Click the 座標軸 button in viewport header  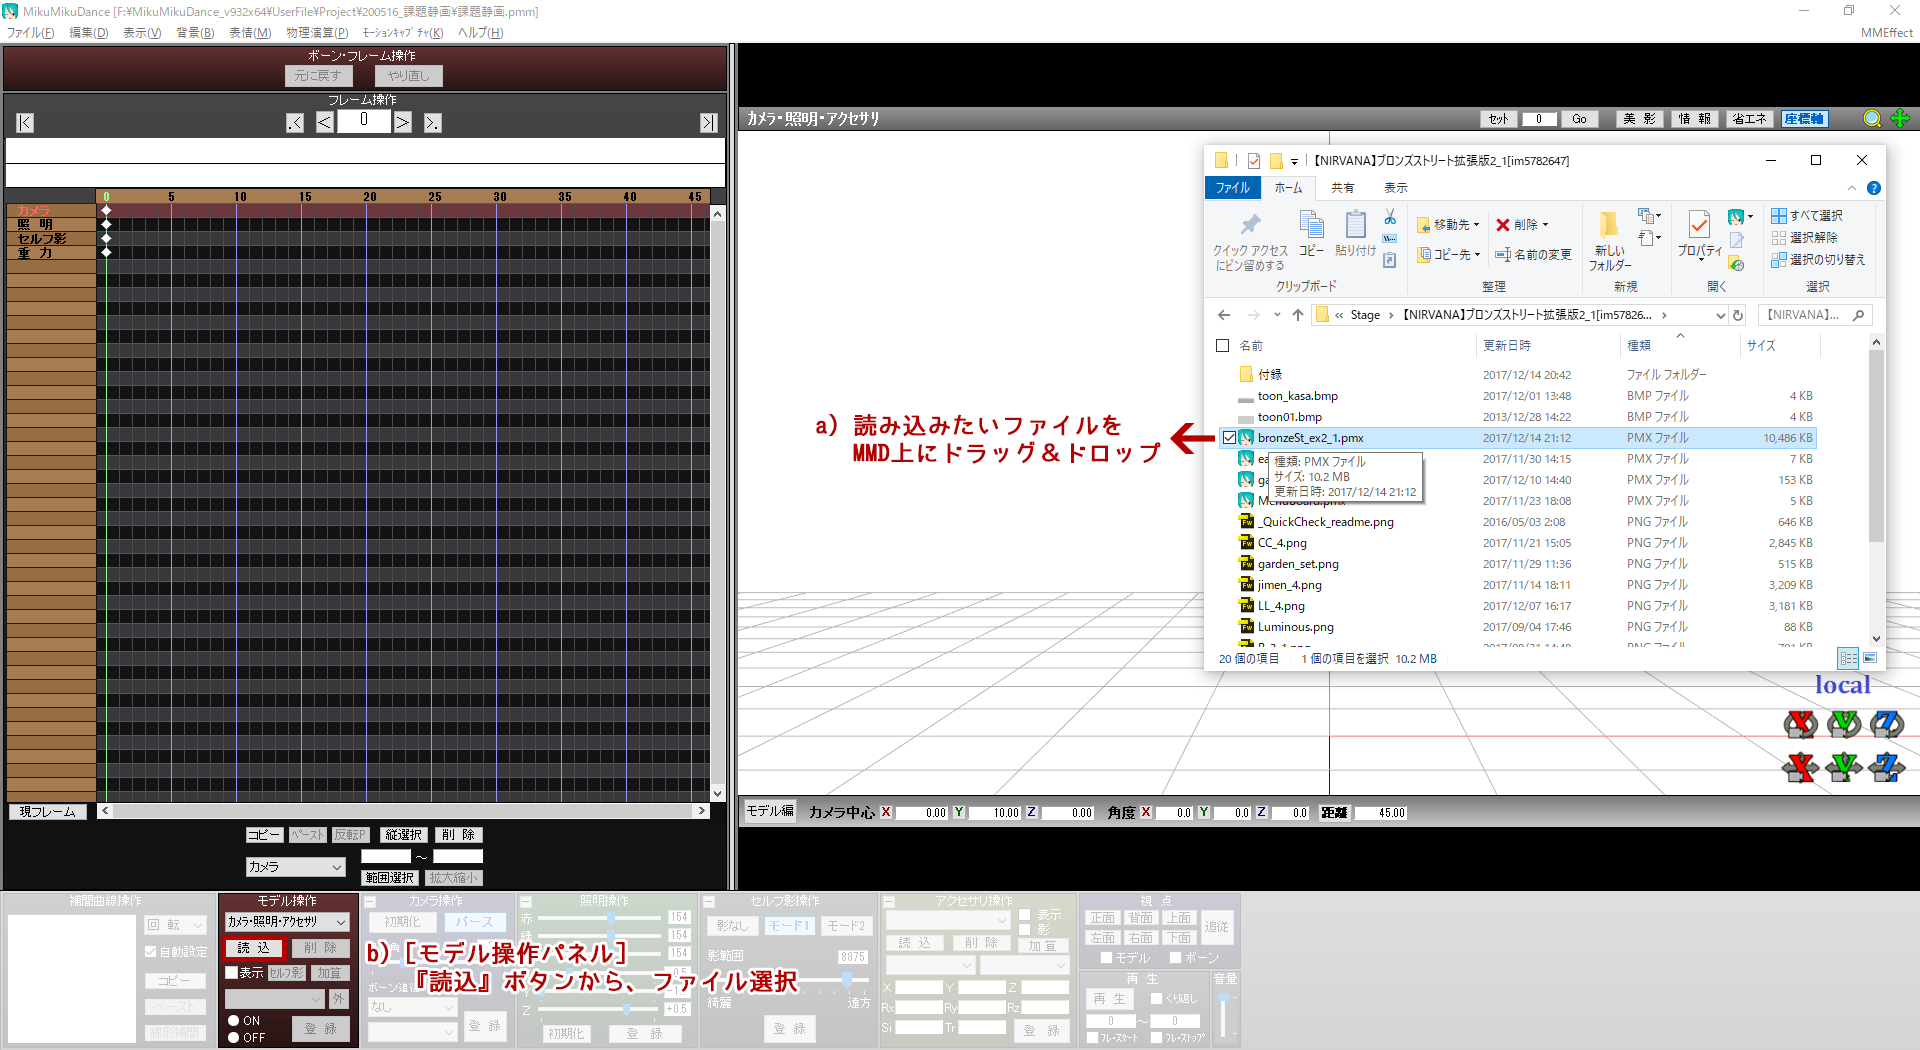1804,119
